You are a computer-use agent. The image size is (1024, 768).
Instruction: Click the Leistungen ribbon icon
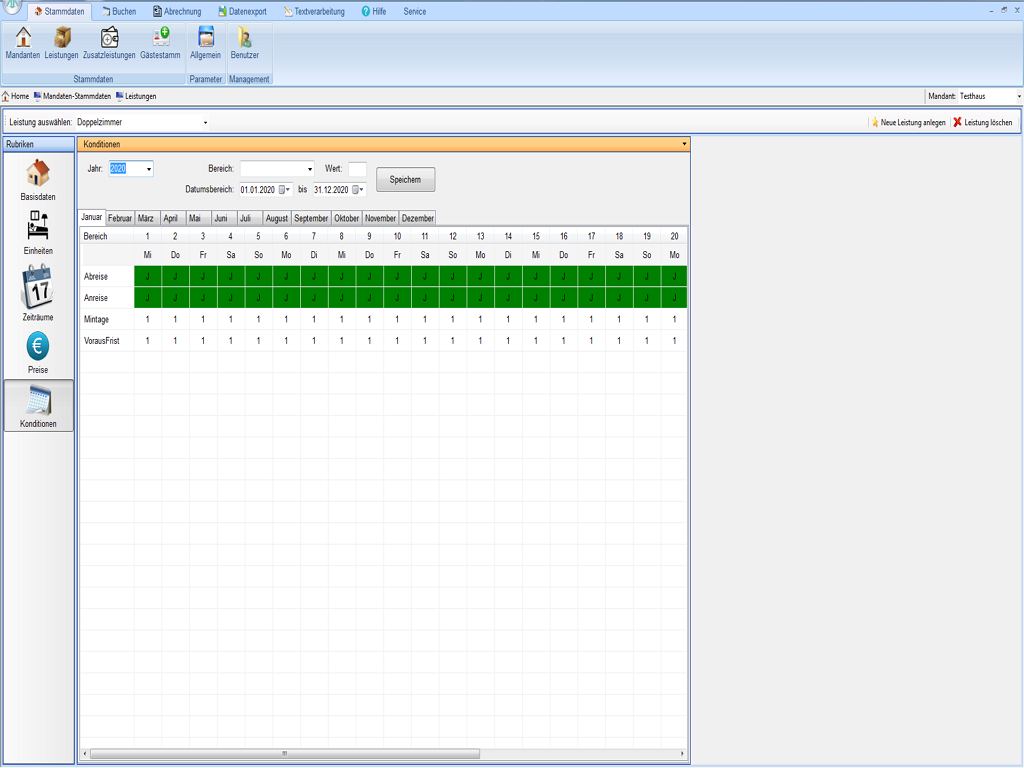pyautogui.click(x=61, y=42)
